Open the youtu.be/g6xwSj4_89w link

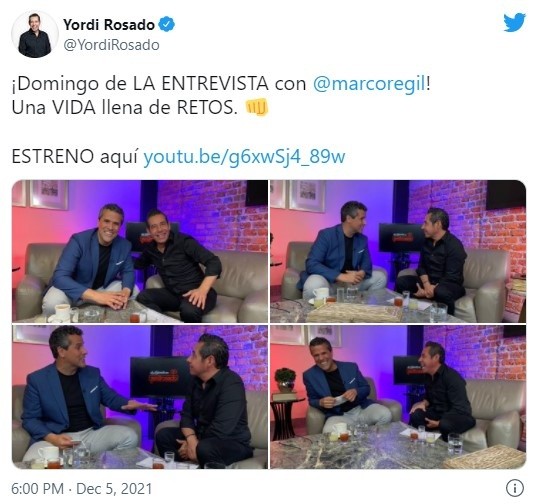[x=244, y=157]
